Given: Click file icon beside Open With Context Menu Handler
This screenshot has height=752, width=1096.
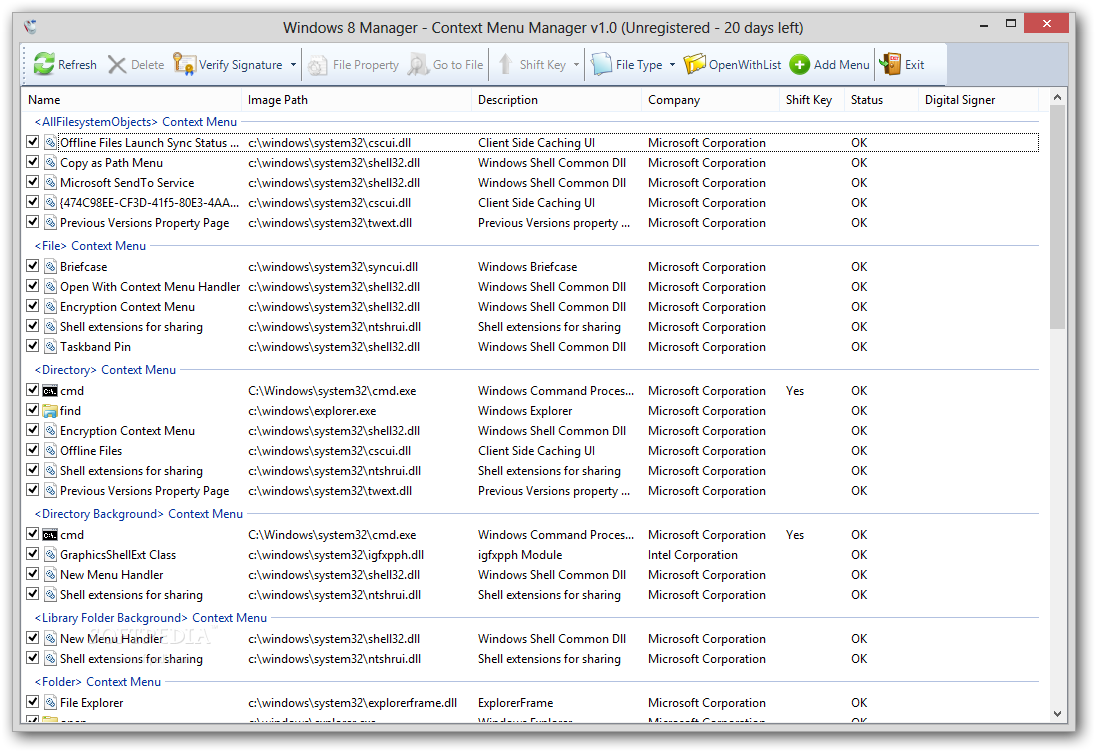Looking at the screenshot, I should point(50,287).
